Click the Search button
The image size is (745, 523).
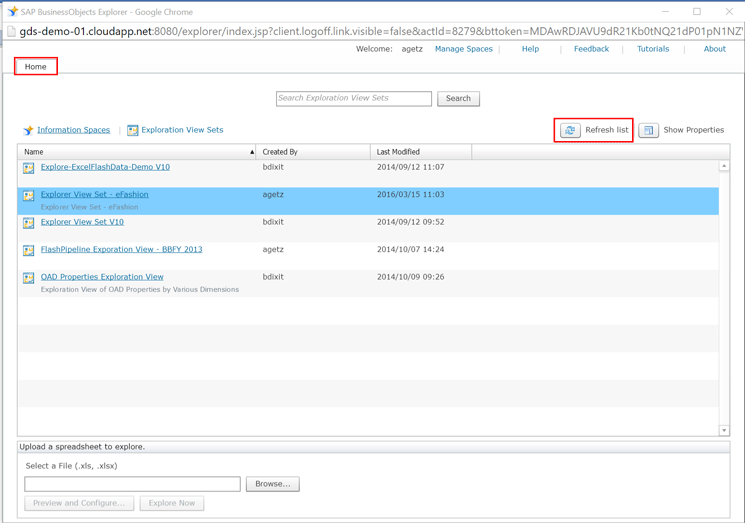coord(458,98)
